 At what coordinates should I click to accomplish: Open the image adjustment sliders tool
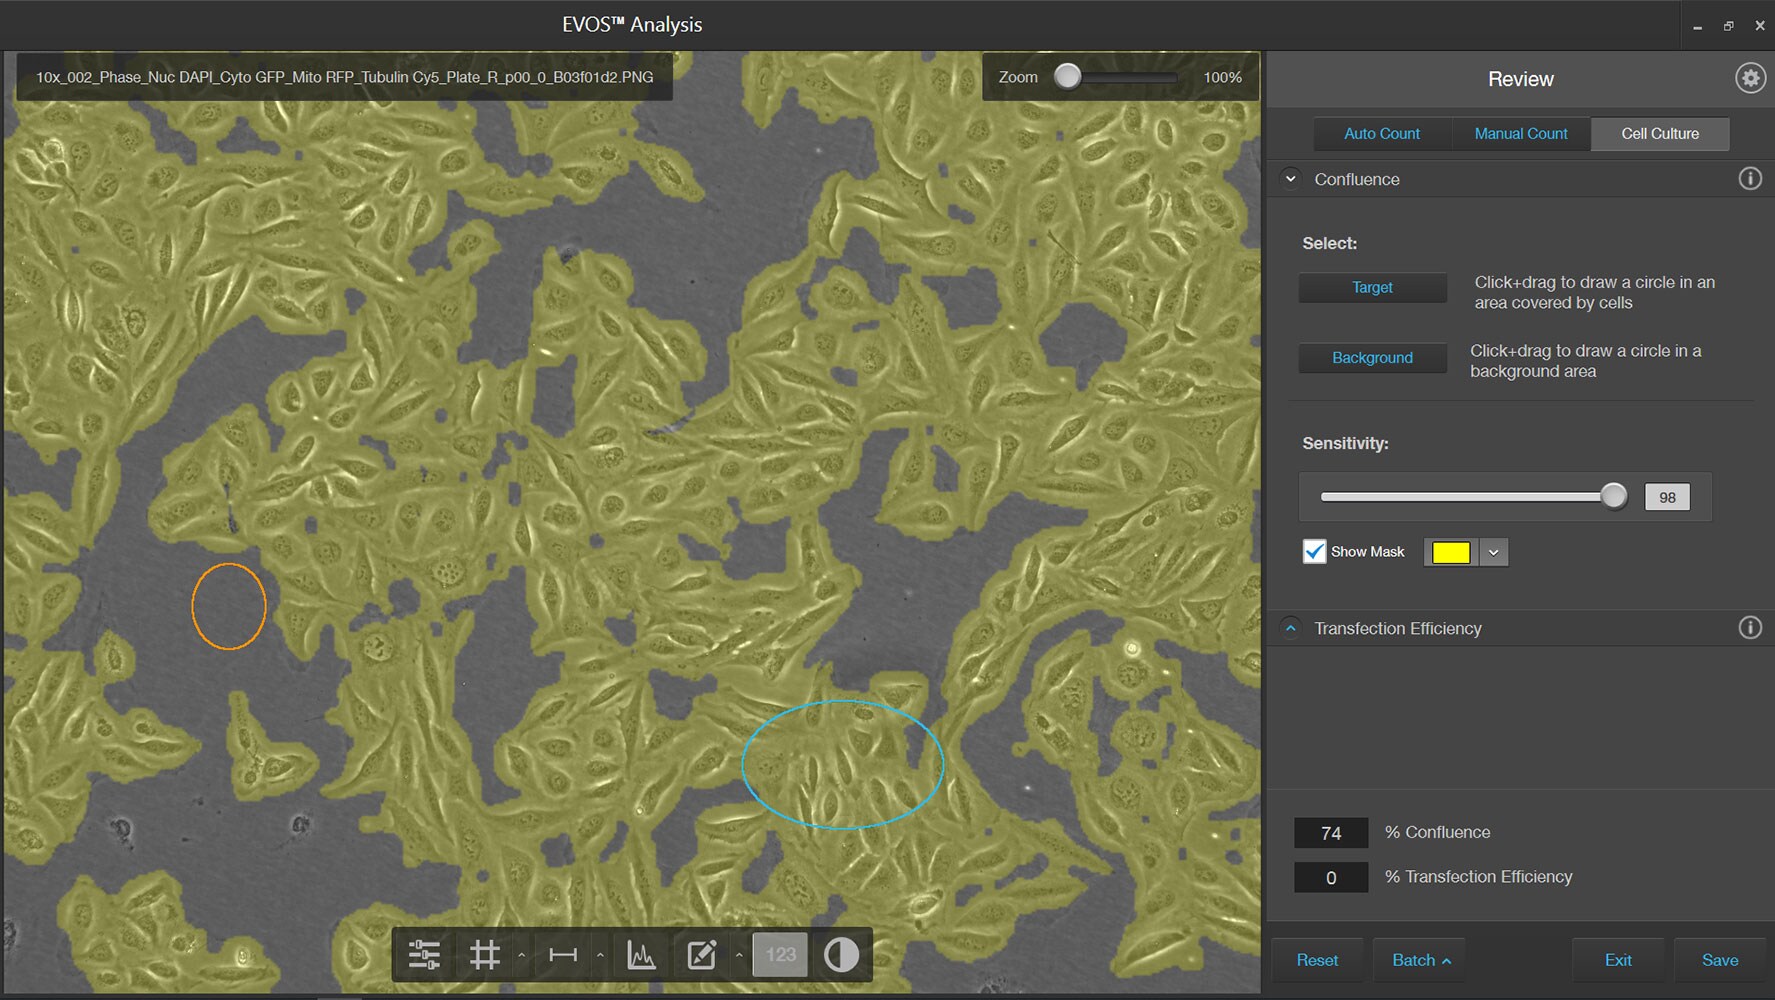click(424, 955)
